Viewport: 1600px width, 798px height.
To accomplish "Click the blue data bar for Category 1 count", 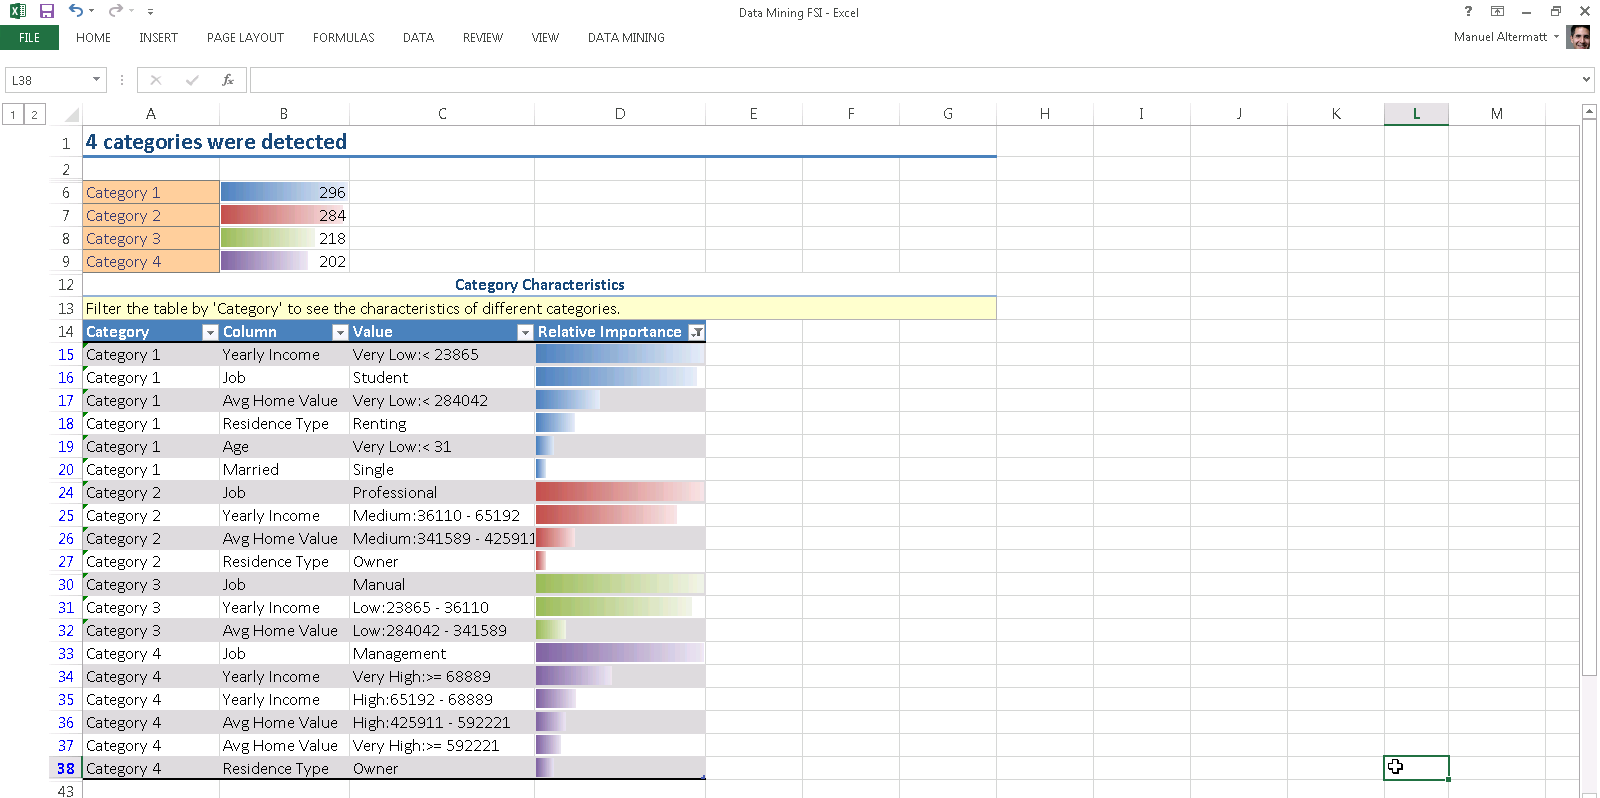I will (x=270, y=192).
